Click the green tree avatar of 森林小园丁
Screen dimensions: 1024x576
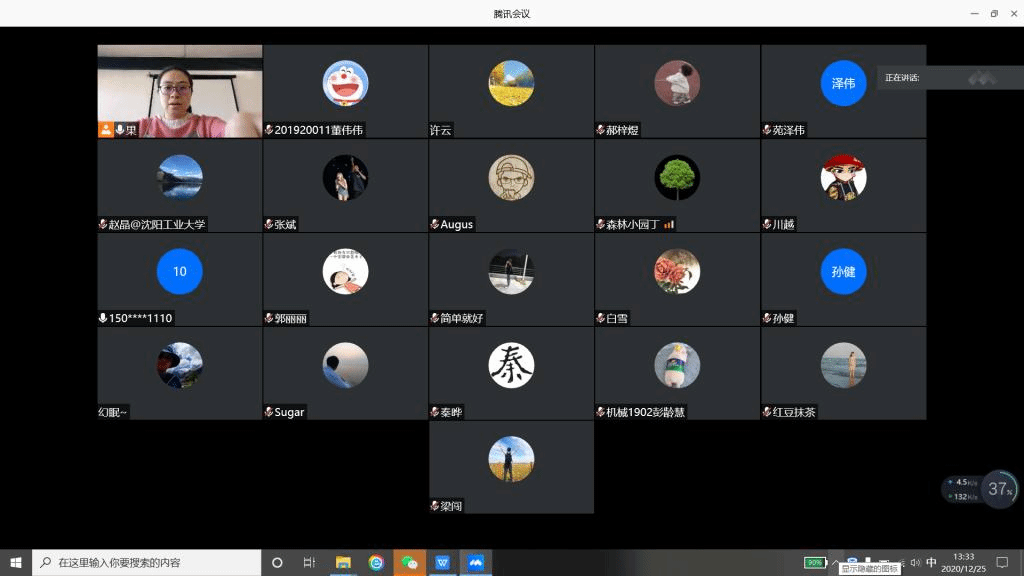pyautogui.click(x=677, y=178)
